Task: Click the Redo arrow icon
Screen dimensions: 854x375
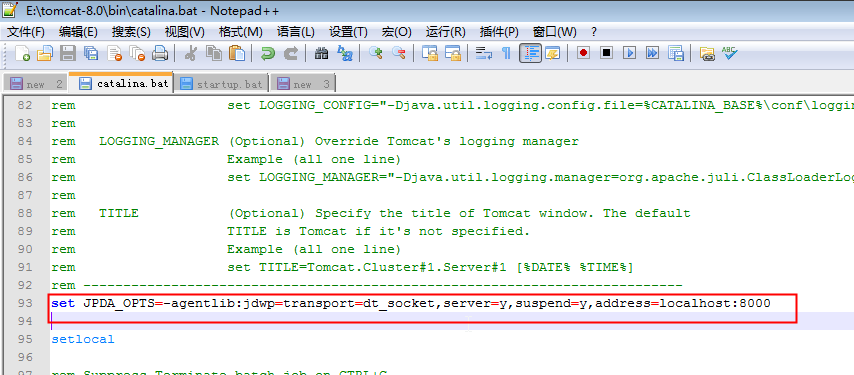Action: pos(291,53)
